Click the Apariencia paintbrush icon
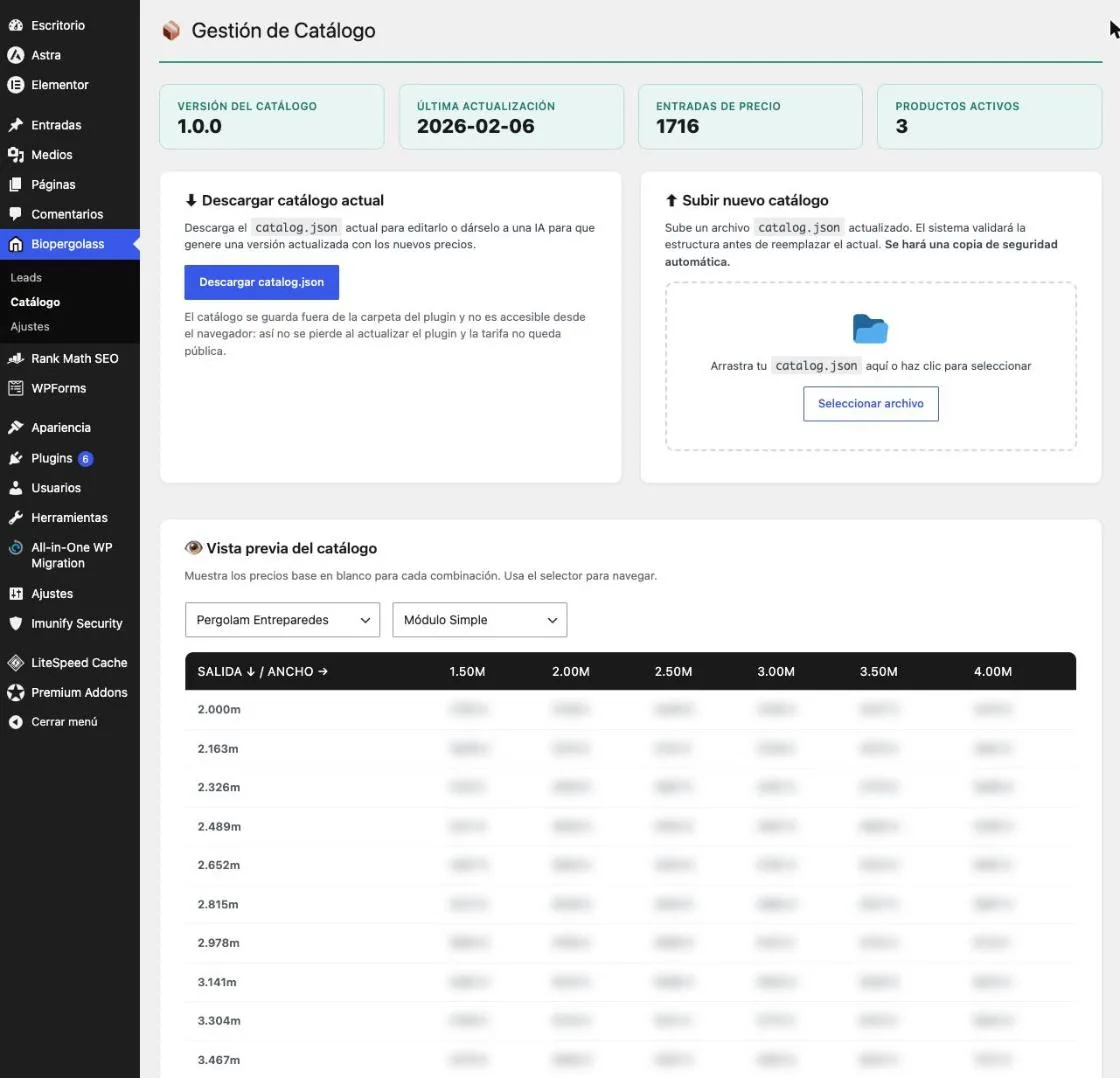The height and width of the screenshot is (1078, 1120). pyautogui.click(x=16, y=428)
